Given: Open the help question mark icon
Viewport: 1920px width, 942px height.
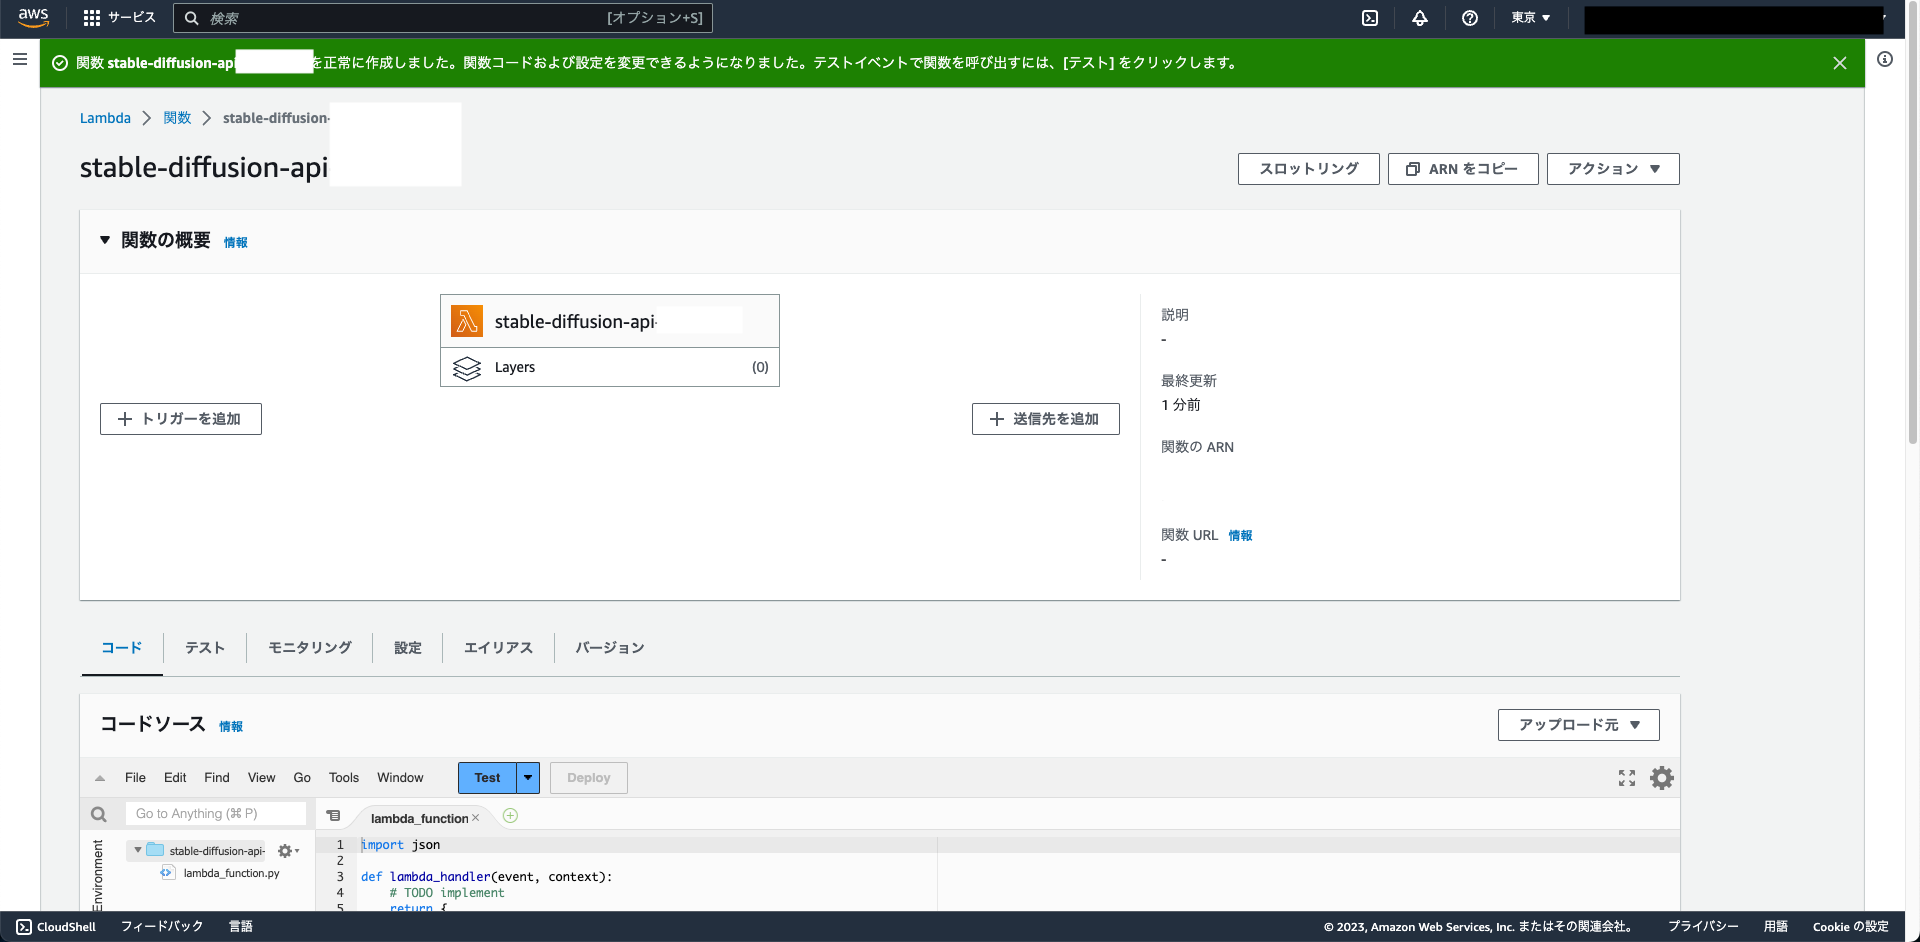Looking at the screenshot, I should (x=1470, y=18).
